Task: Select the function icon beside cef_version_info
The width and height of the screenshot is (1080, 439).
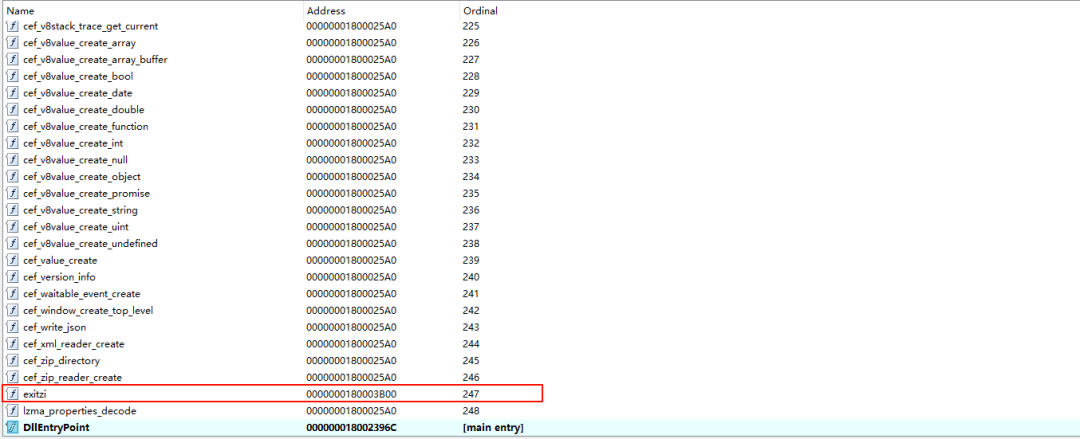Action: coord(12,277)
